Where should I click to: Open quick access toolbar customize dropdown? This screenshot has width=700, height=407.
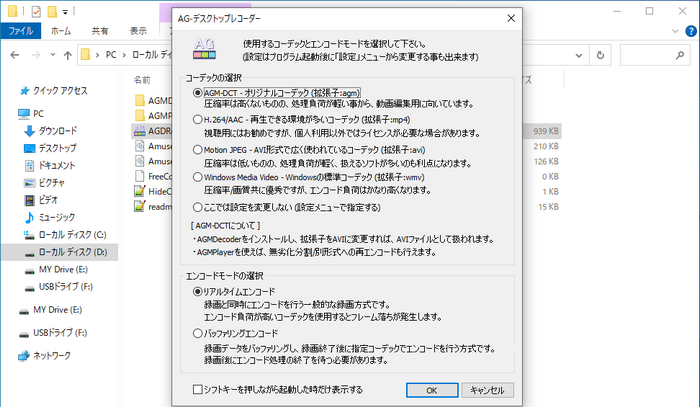click(65, 12)
